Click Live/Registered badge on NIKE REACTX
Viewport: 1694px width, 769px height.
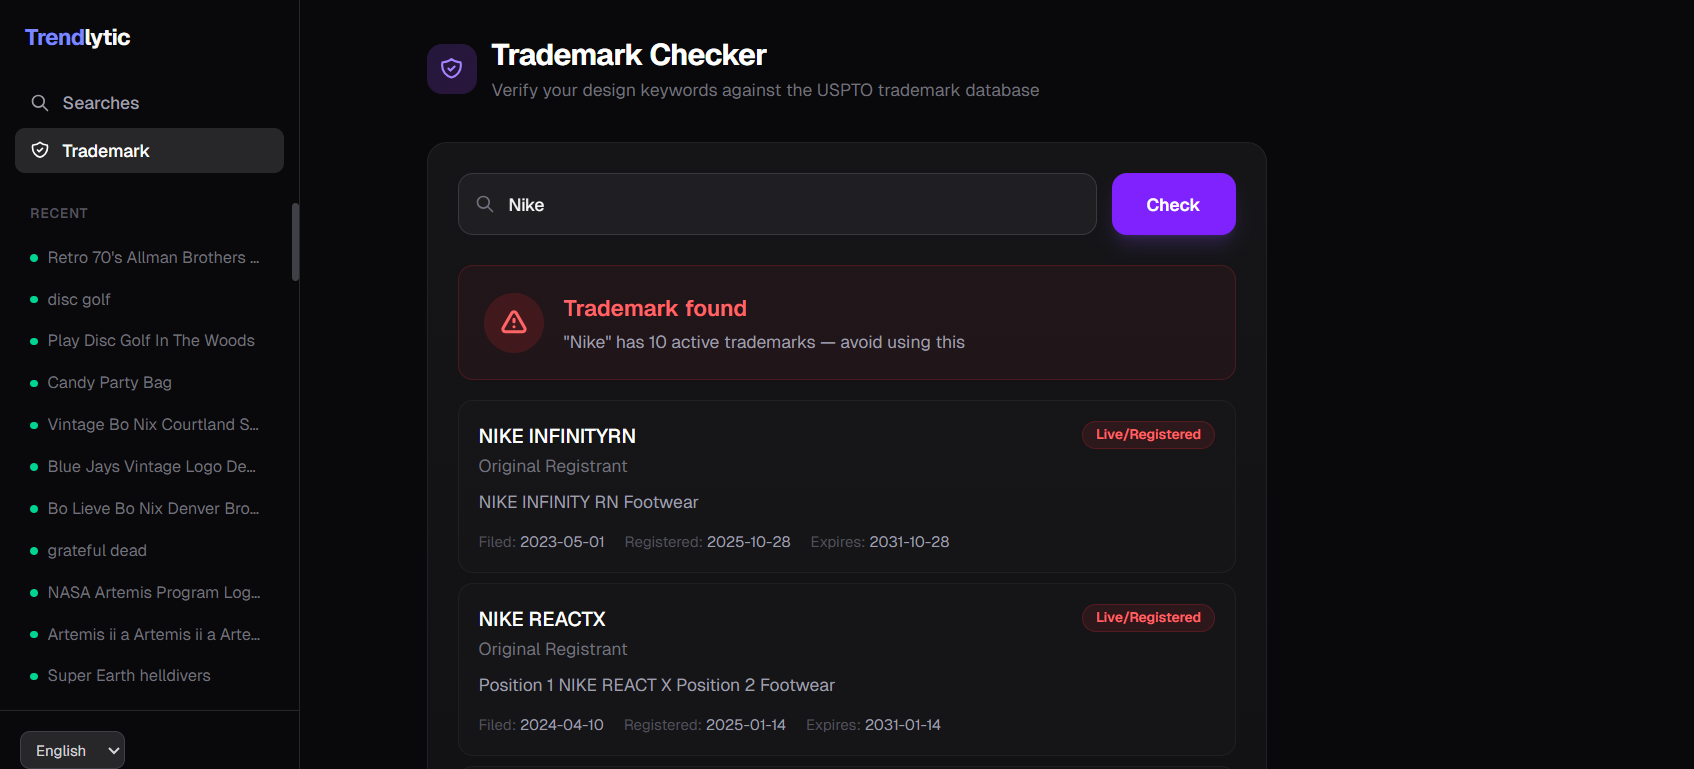1148,617
